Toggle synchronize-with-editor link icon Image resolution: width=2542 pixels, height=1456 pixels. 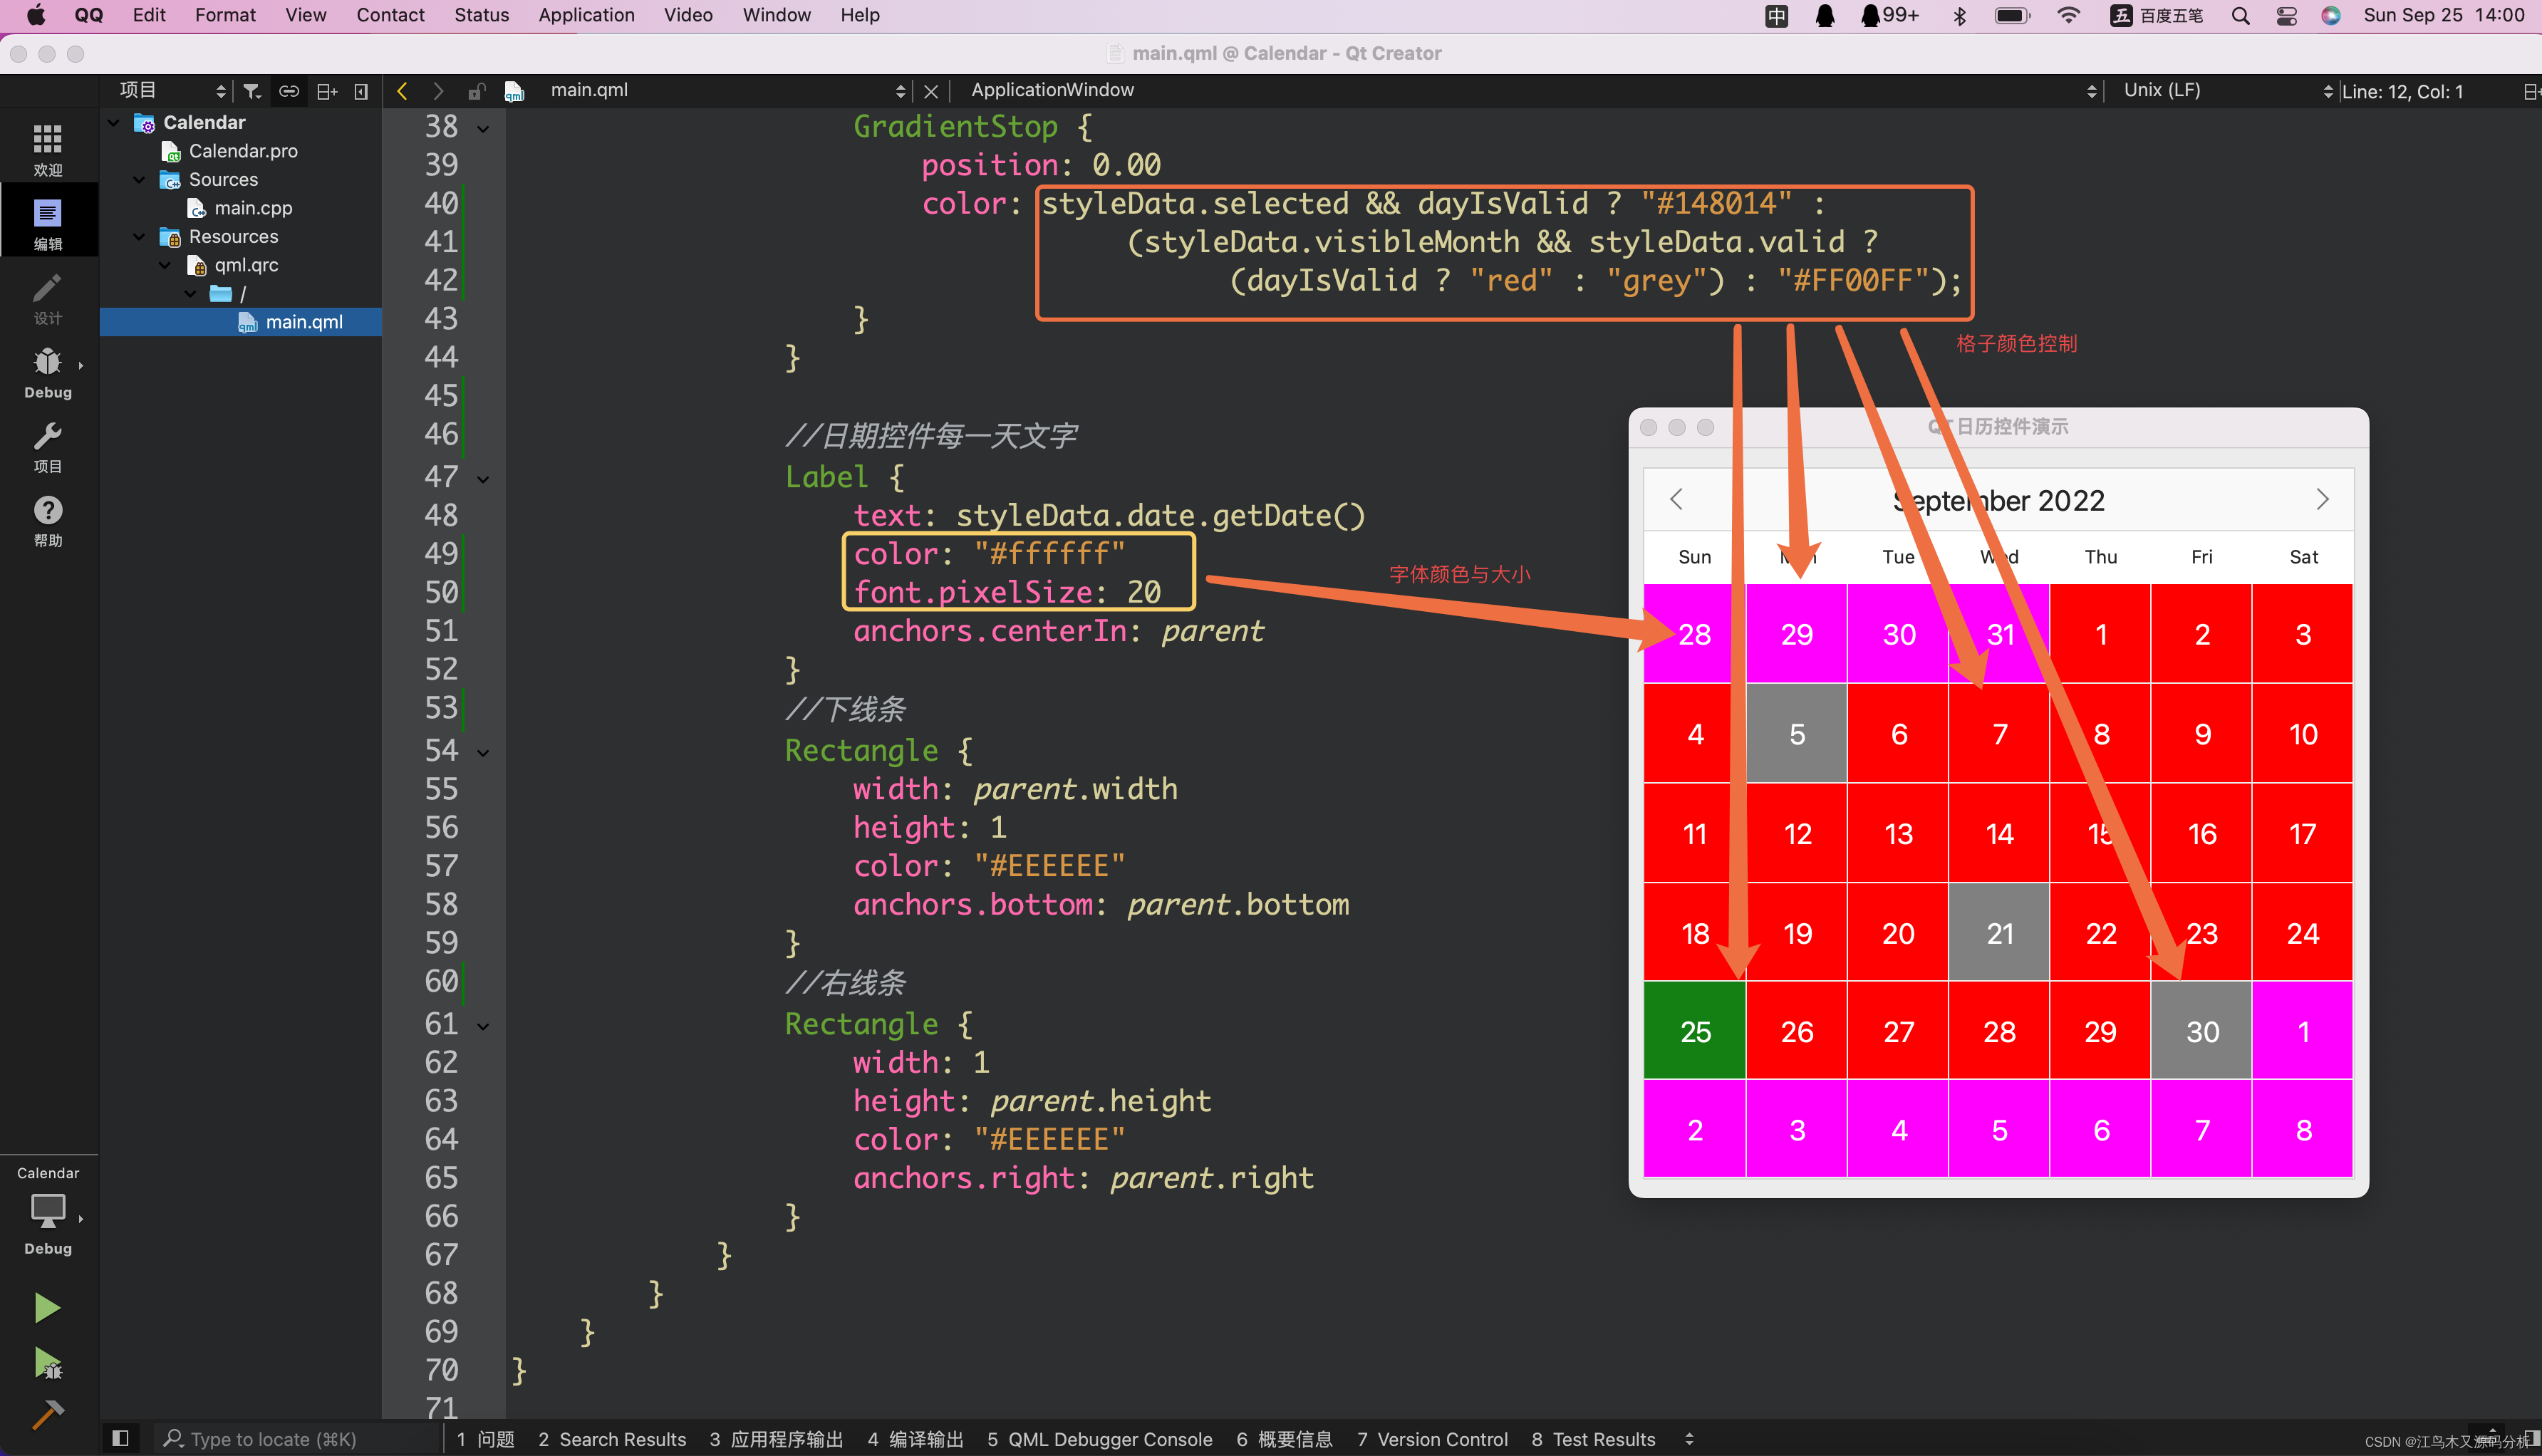[x=289, y=91]
